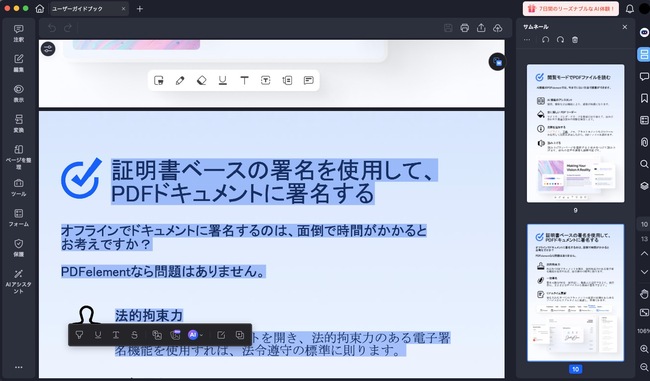Translate selected text from floating toolbar
The height and width of the screenshot is (381, 650).
[157, 335]
